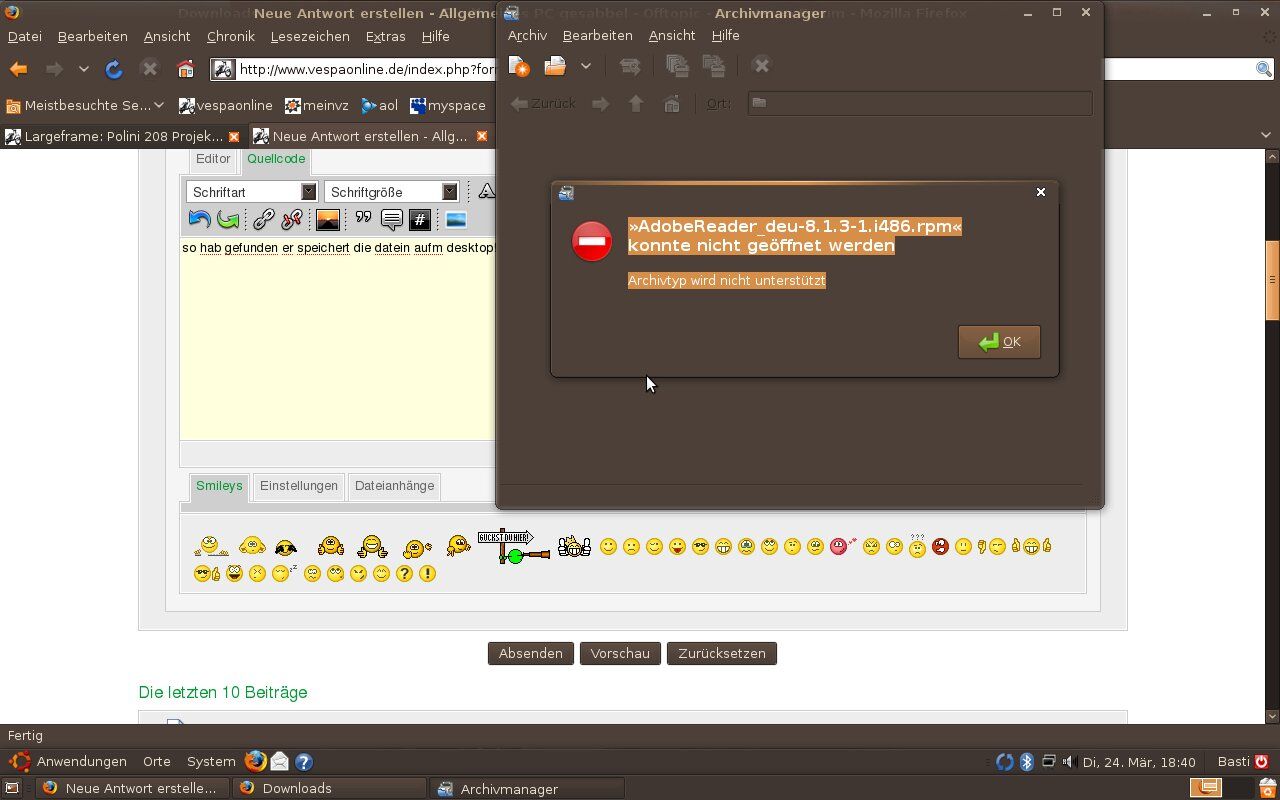Viewport: 1280px width, 800px height.
Task: Open the Archiv menu in Archivmanager
Action: tap(527, 35)
